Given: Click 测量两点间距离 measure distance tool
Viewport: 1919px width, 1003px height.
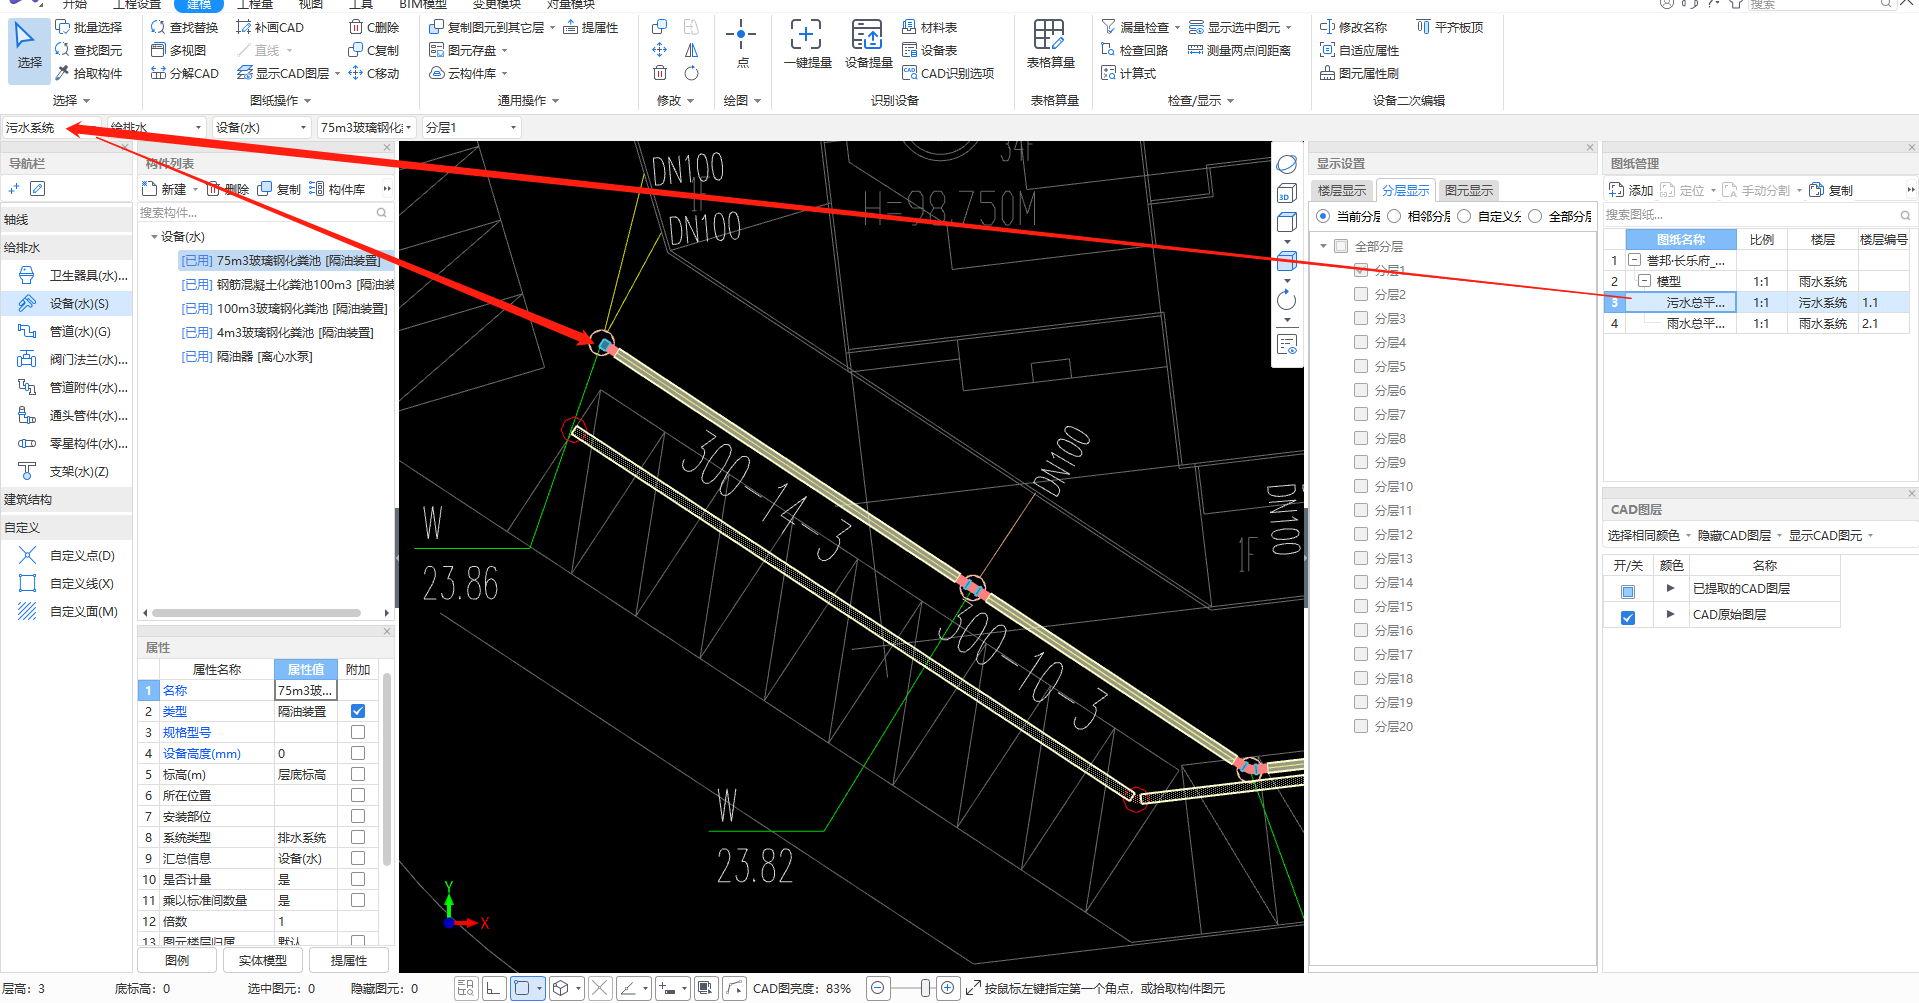Looking at the screenshot, I should [x=1239, y=50].
